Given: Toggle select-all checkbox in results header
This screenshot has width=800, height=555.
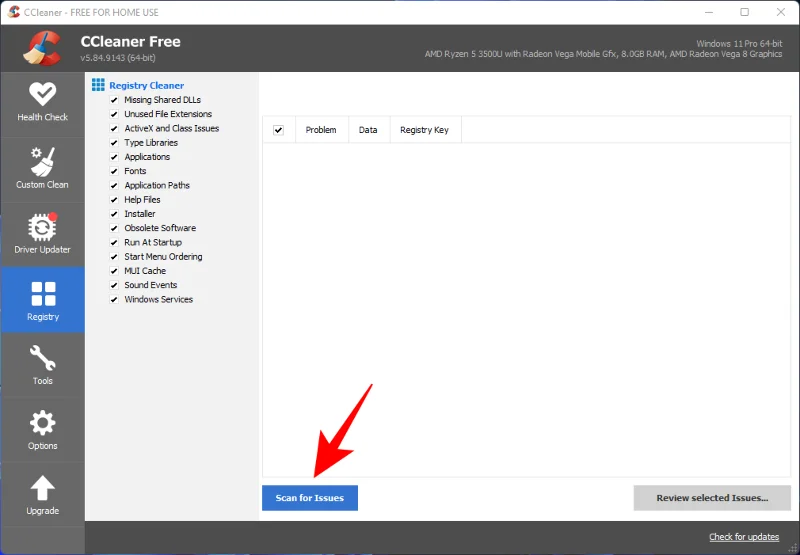Looking at the screenshot, I should (x=278, y=130).
